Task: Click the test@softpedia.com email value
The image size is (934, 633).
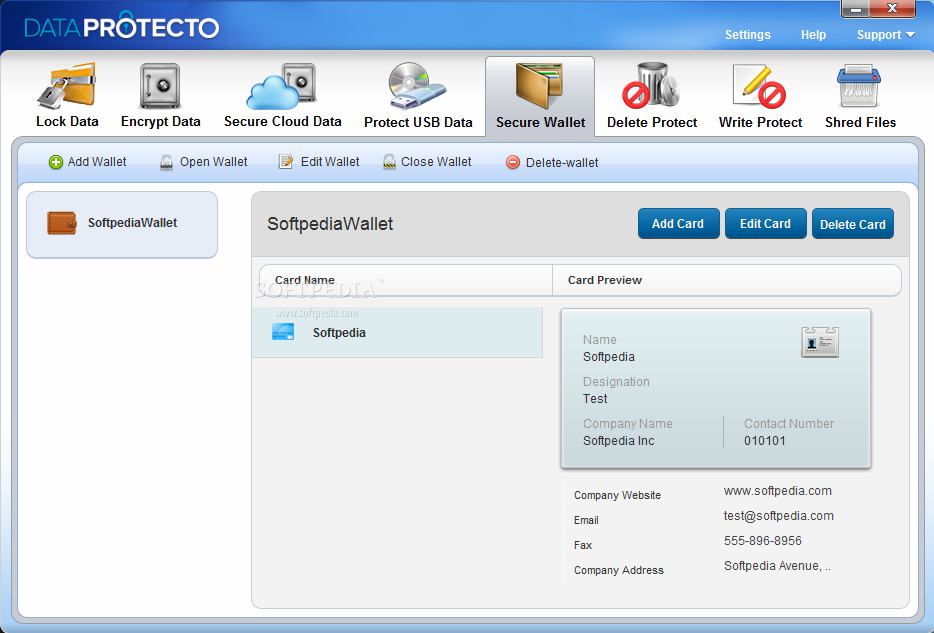Action: pyautogui.click(x=779, y=516)
